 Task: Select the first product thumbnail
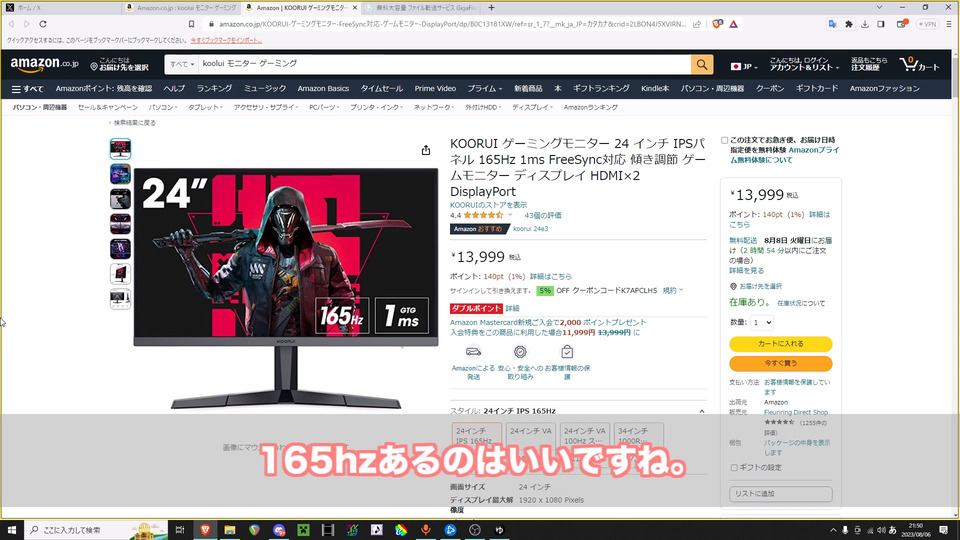point(120,149)
